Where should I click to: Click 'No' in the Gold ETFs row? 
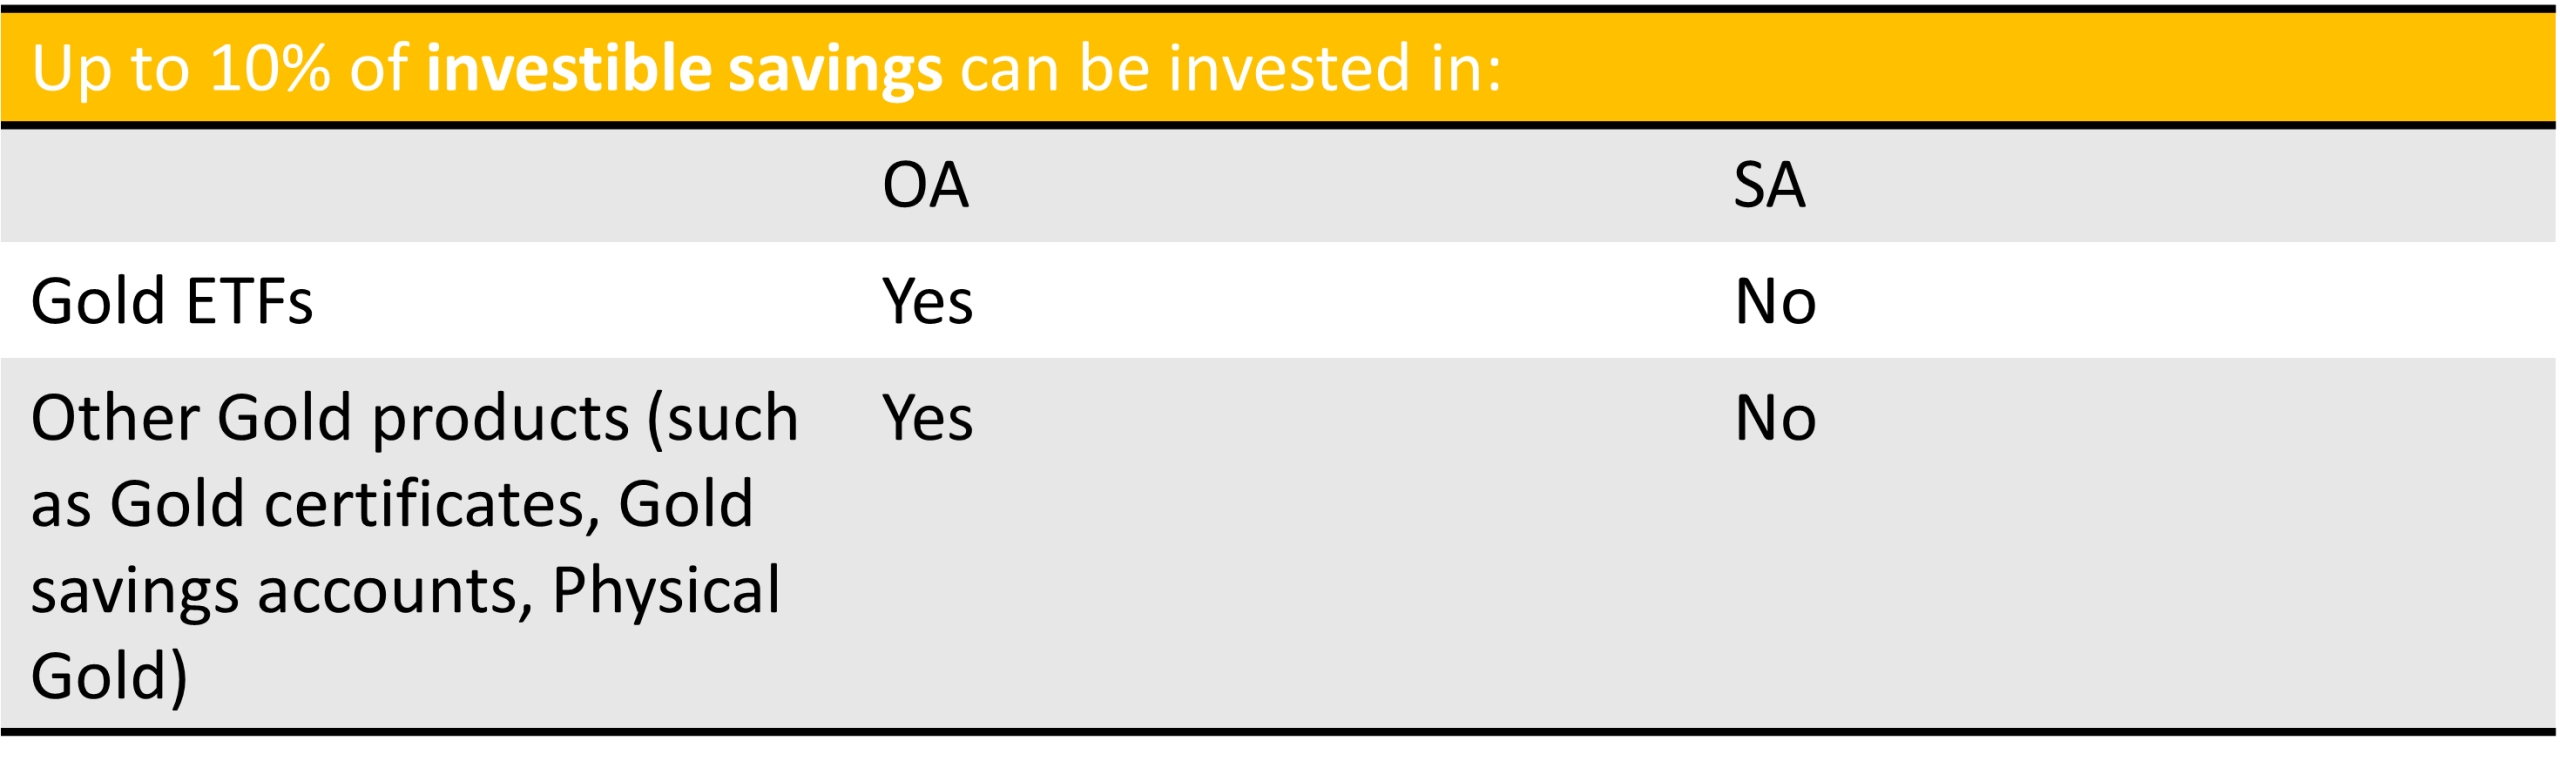(1776, 301)
